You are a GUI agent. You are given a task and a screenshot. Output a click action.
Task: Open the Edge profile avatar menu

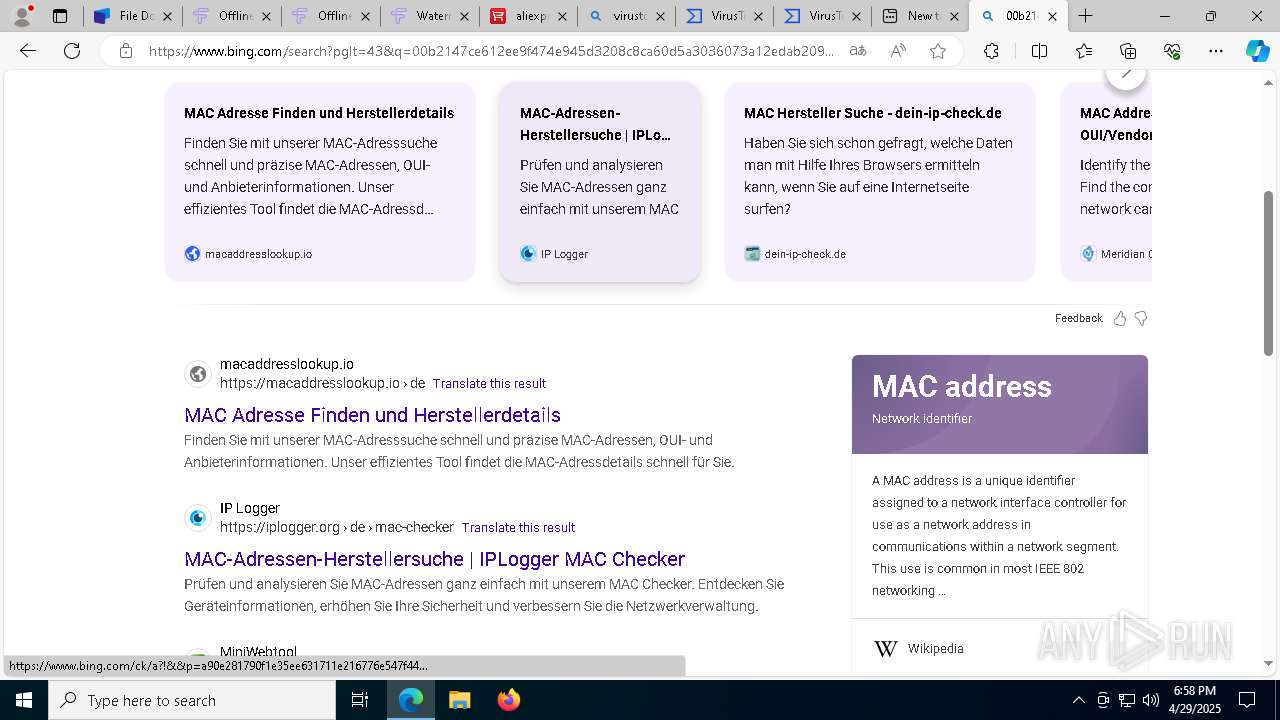pos(21,16)
